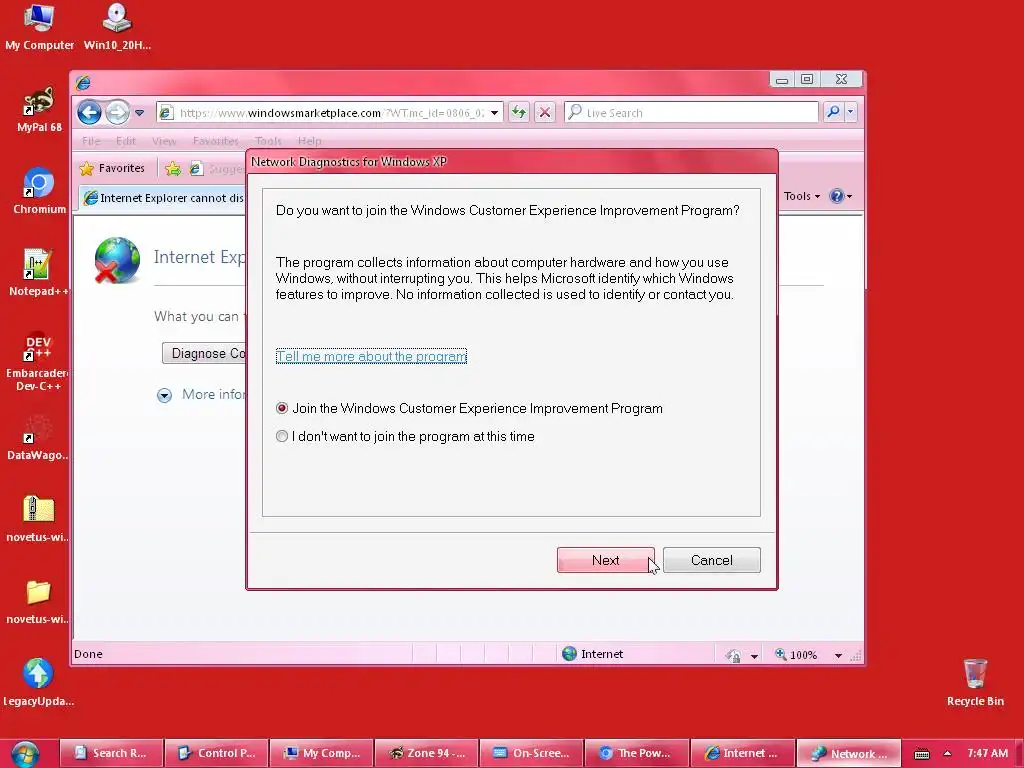Open LegacyUpdate desktop icon
The image size is (1024, 768).
click(38, 683)
